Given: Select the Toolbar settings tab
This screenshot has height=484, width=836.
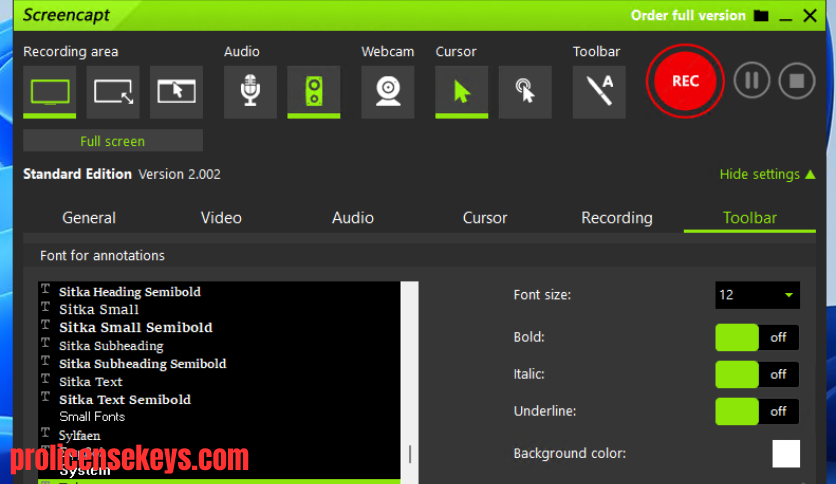Looking at the screenshot, I should (750, 218).
